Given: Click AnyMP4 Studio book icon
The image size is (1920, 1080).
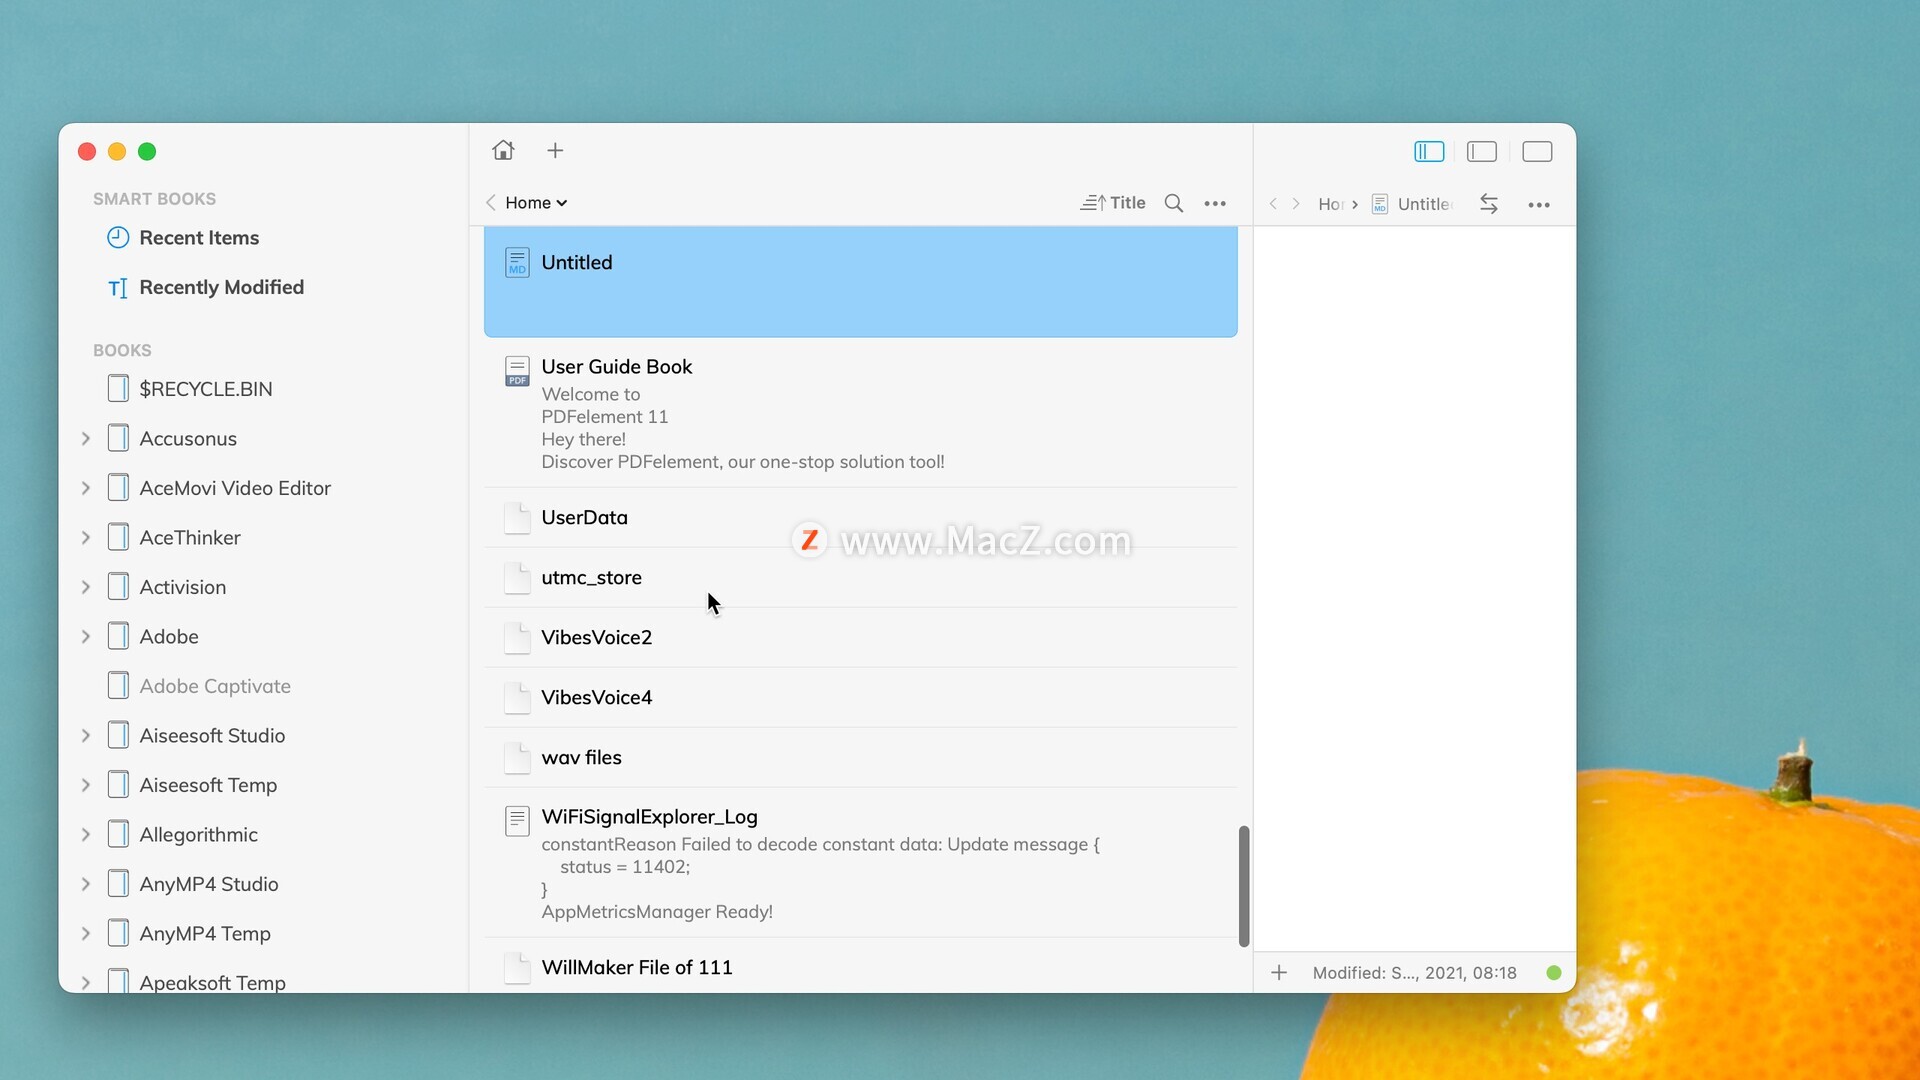Looking at the screenshot, I should coord(118,884).
